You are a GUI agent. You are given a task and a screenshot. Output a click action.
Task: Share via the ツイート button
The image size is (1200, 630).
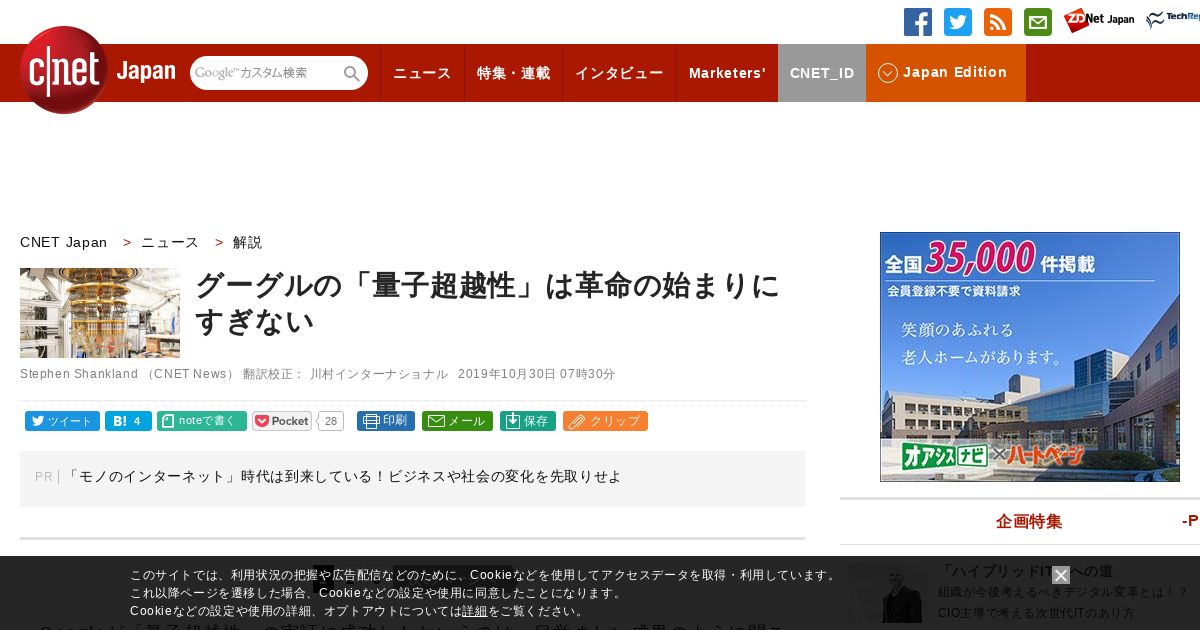(62, 421)
